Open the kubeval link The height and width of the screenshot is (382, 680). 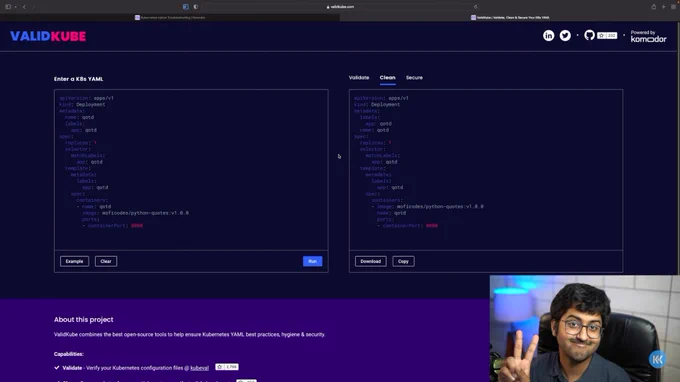199,368
